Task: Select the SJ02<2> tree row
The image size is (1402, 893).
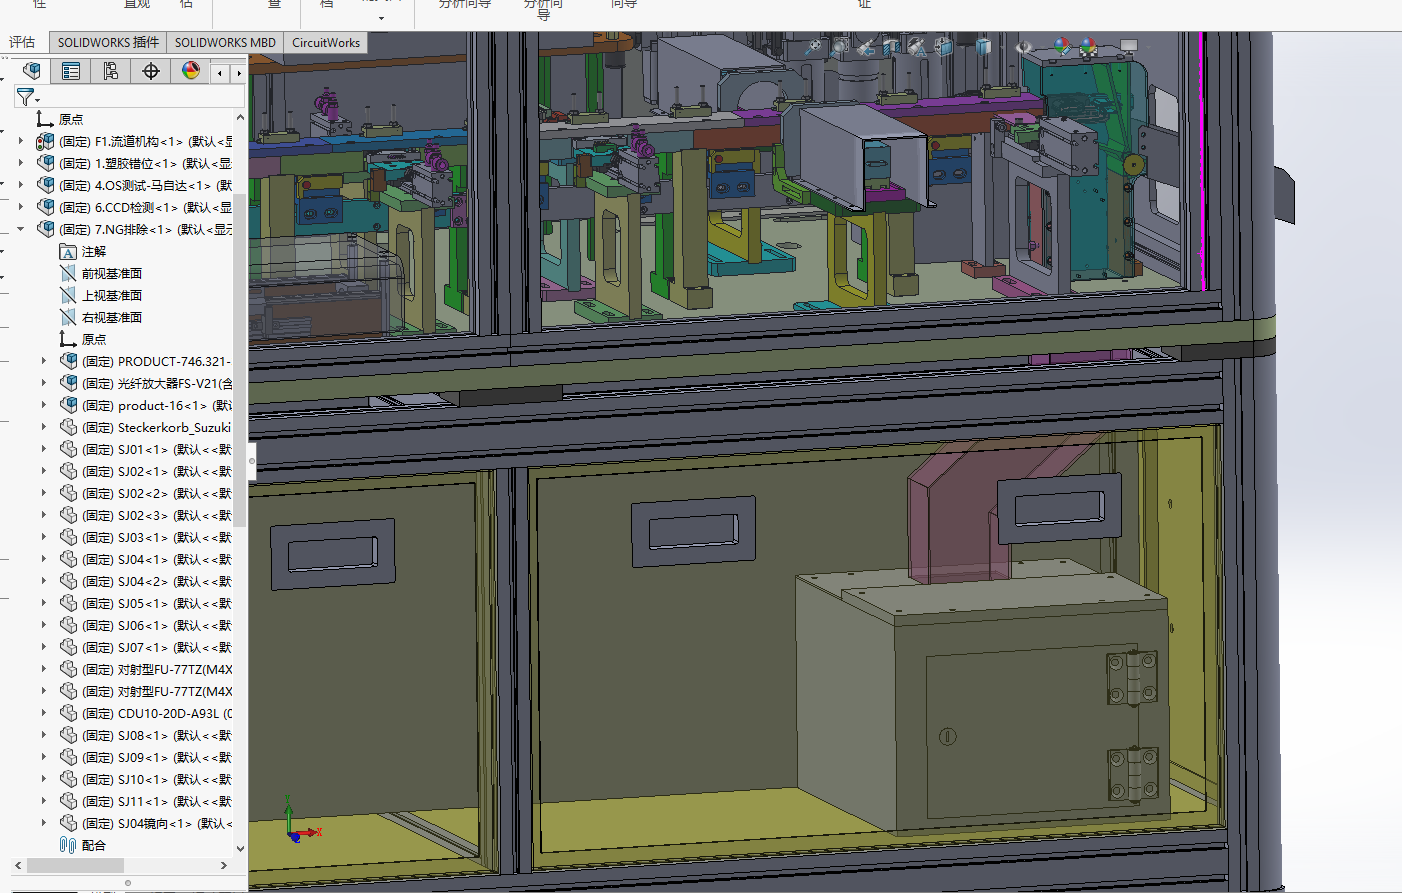Action: 146,493
